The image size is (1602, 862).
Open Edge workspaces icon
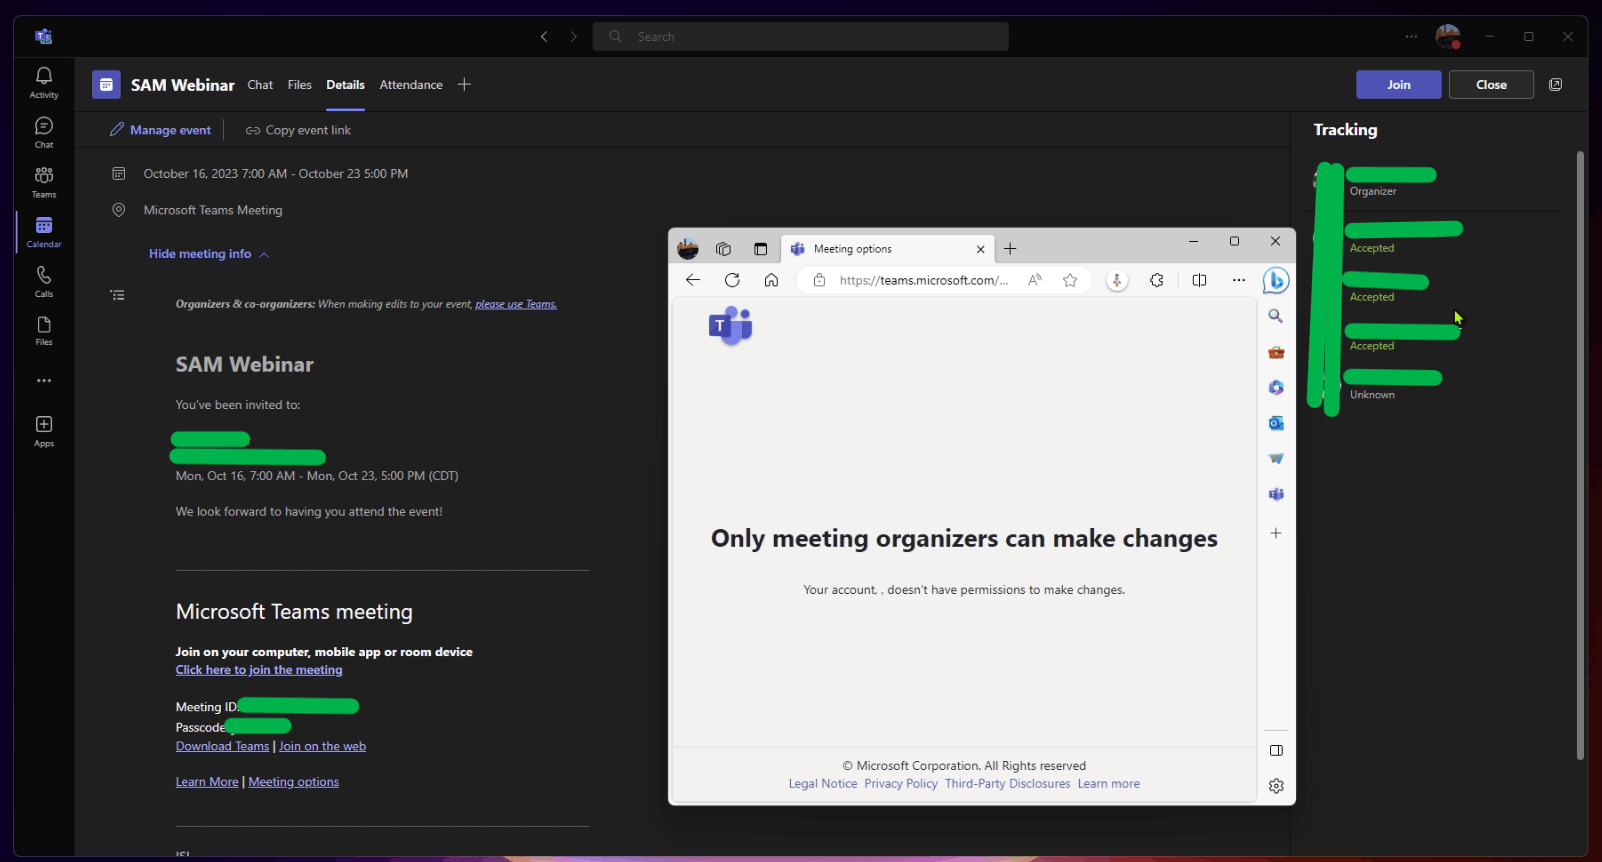[x=723, y=249]
